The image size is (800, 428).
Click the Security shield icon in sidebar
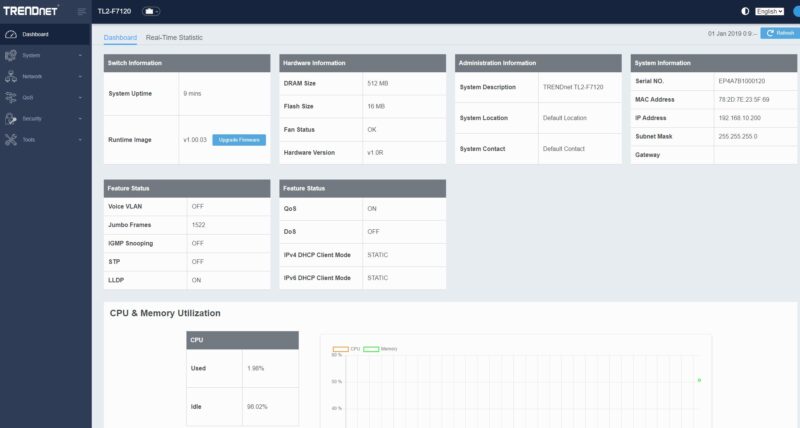pyautogui.click(x=11, y=118)
